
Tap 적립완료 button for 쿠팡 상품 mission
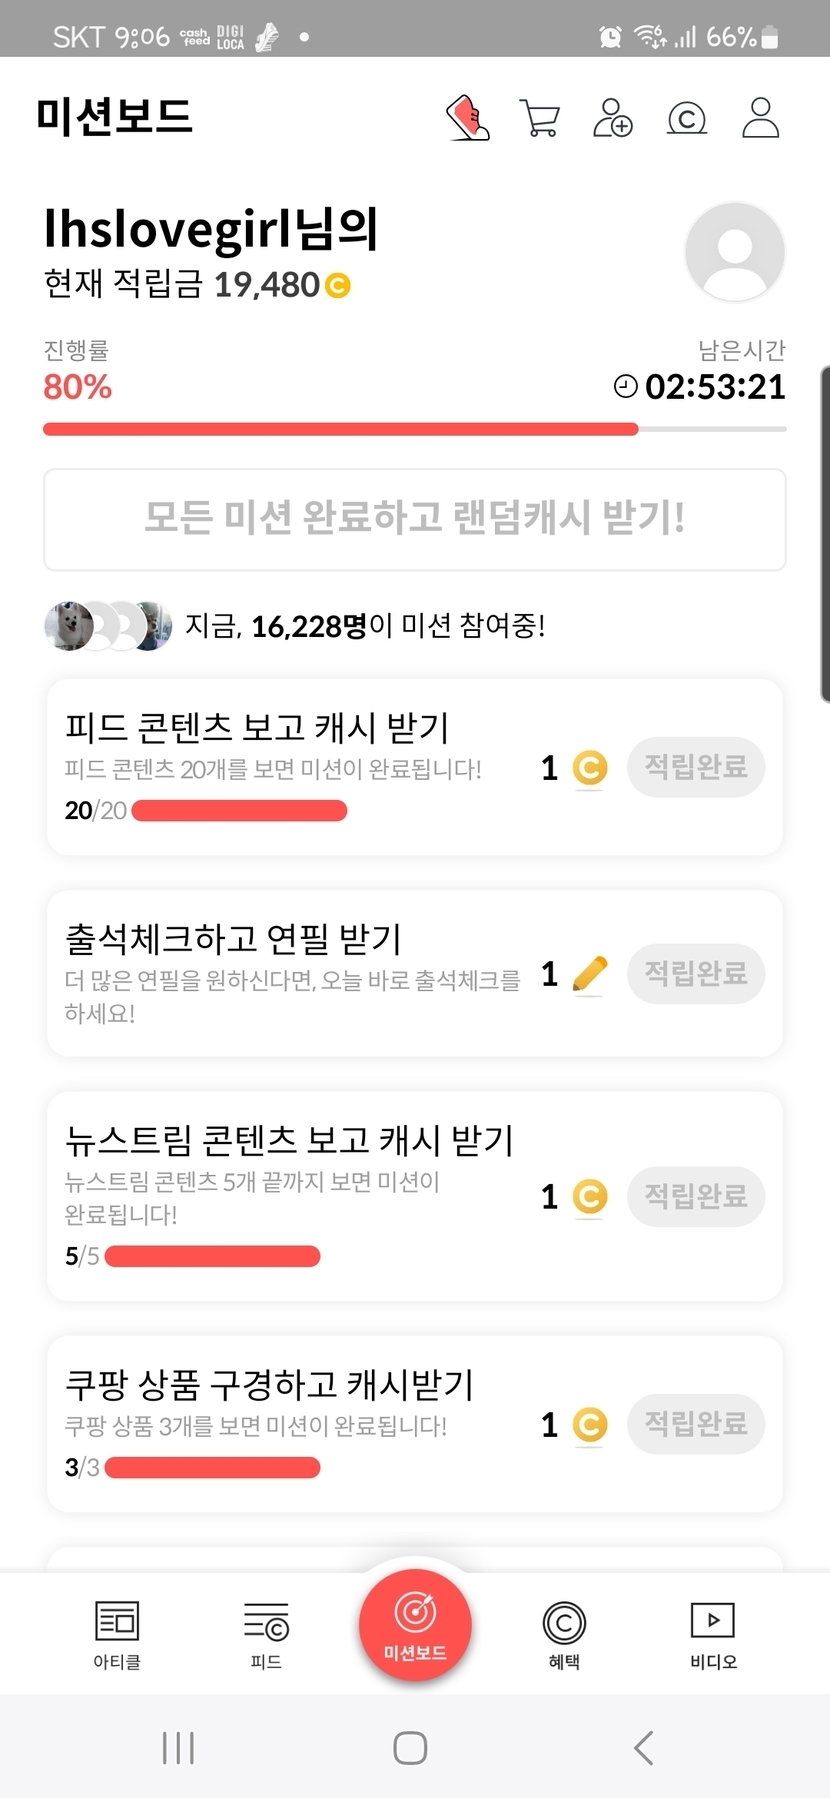click(x=696, y=1423)
